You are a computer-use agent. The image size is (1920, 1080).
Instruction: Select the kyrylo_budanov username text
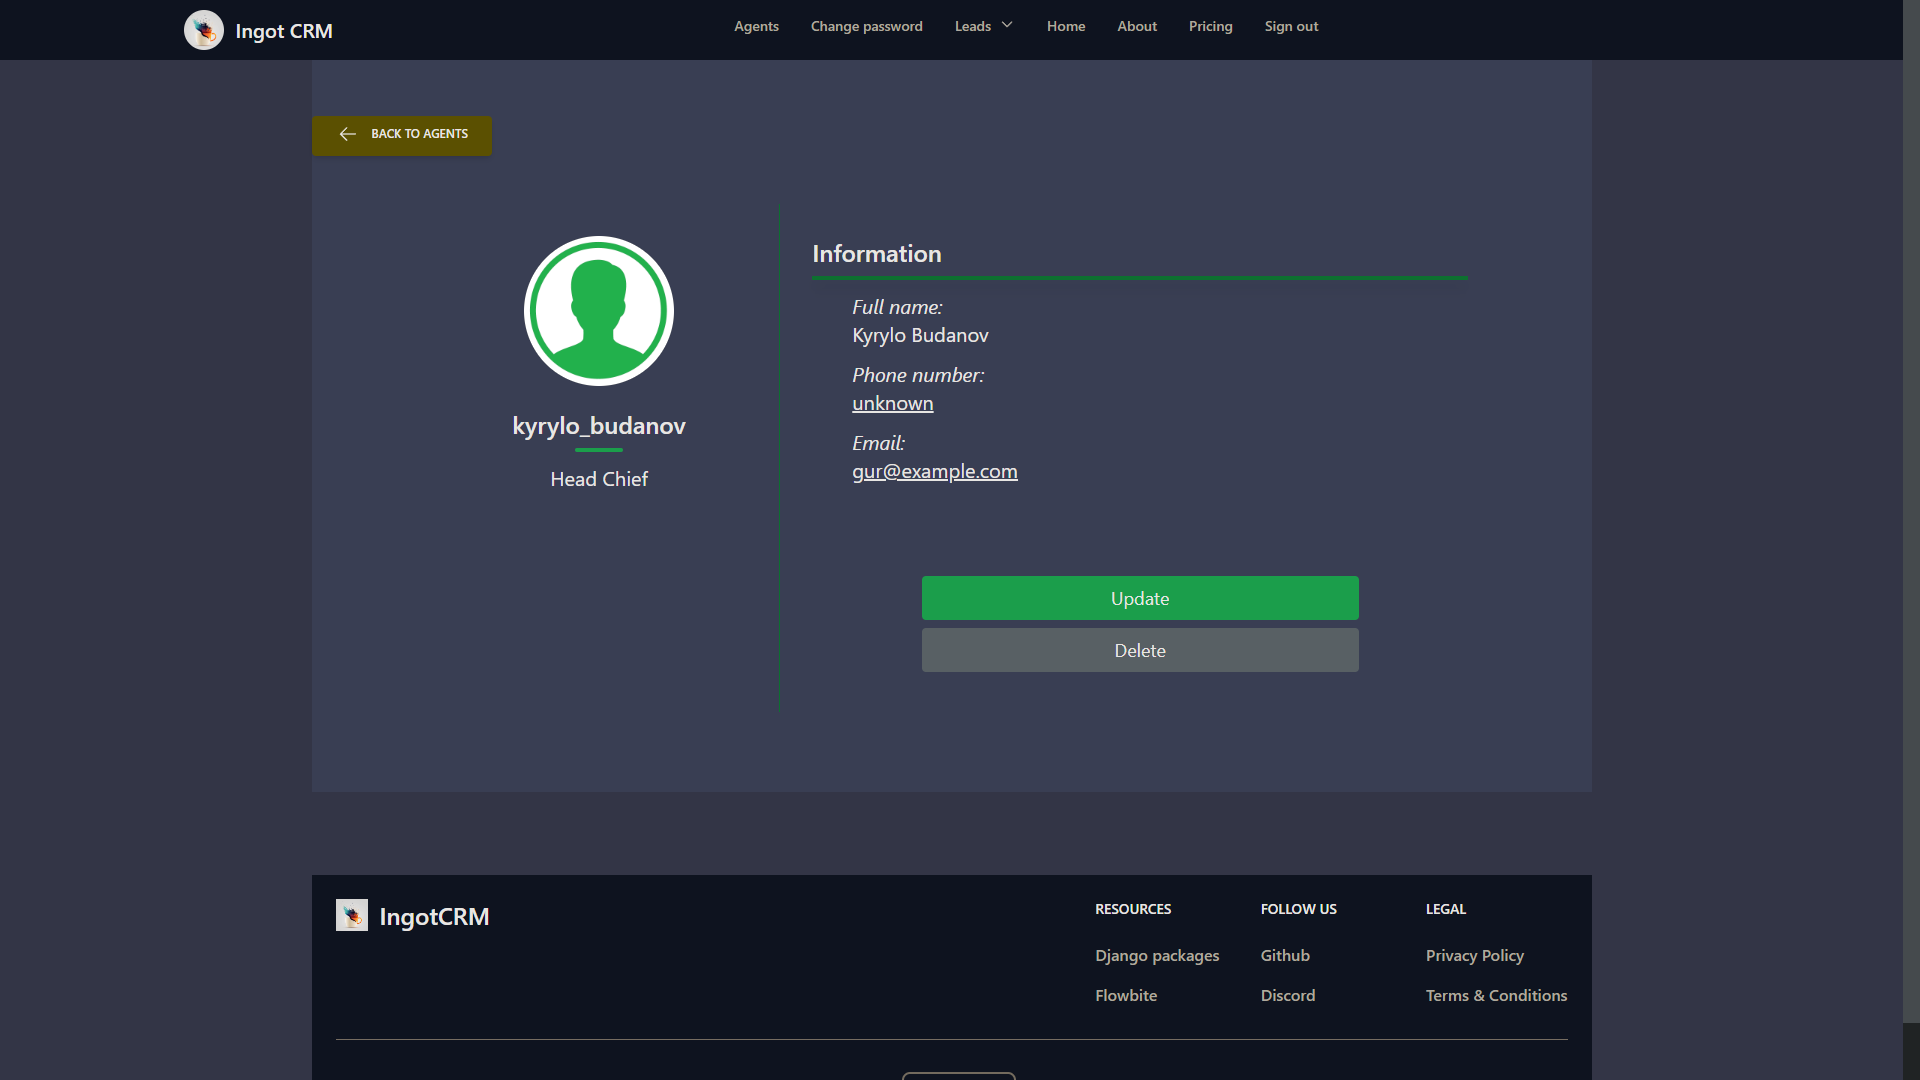(599, 426)
